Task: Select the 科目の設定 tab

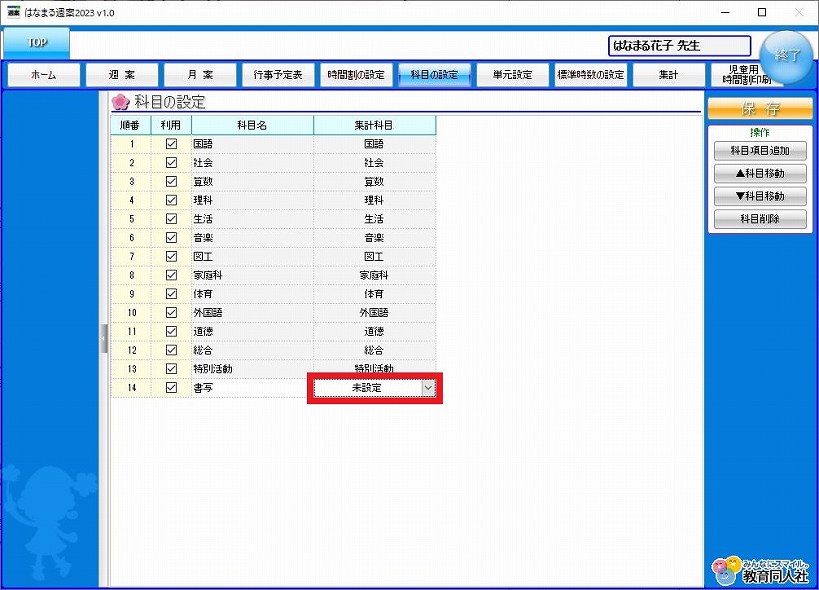Action: (434, 75)
